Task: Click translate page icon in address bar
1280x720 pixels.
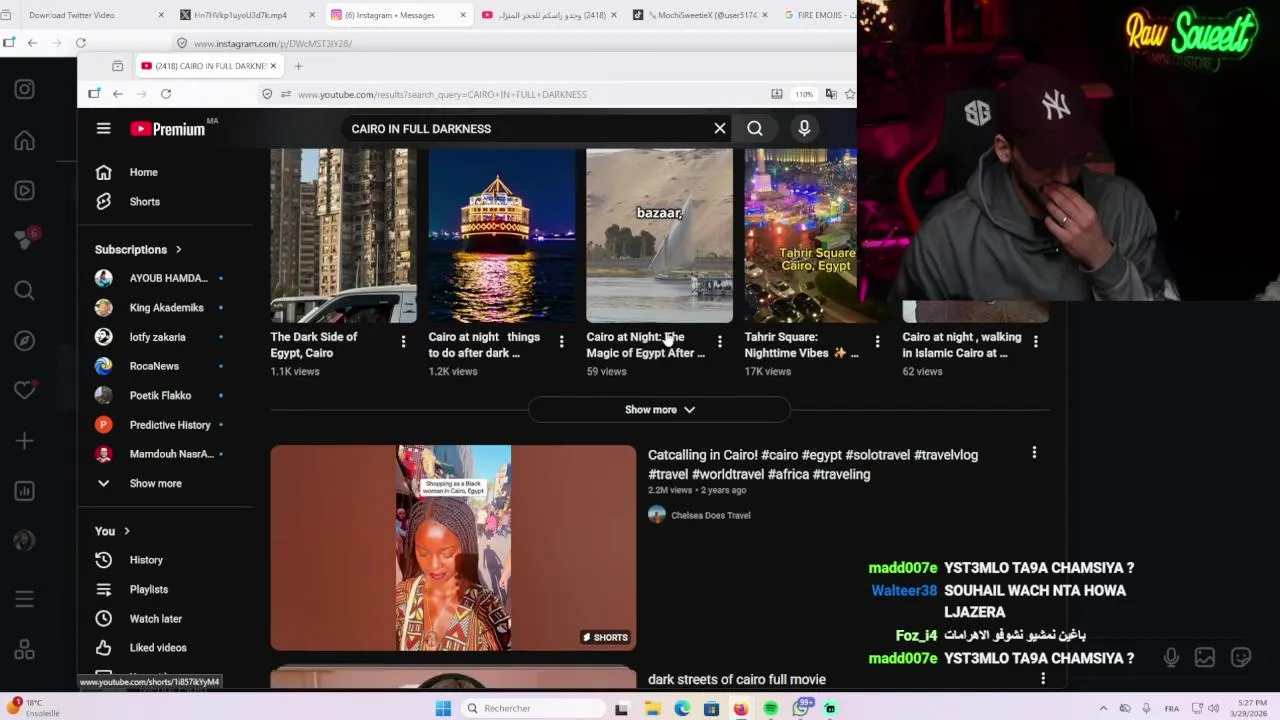Action: pos(830,94)
